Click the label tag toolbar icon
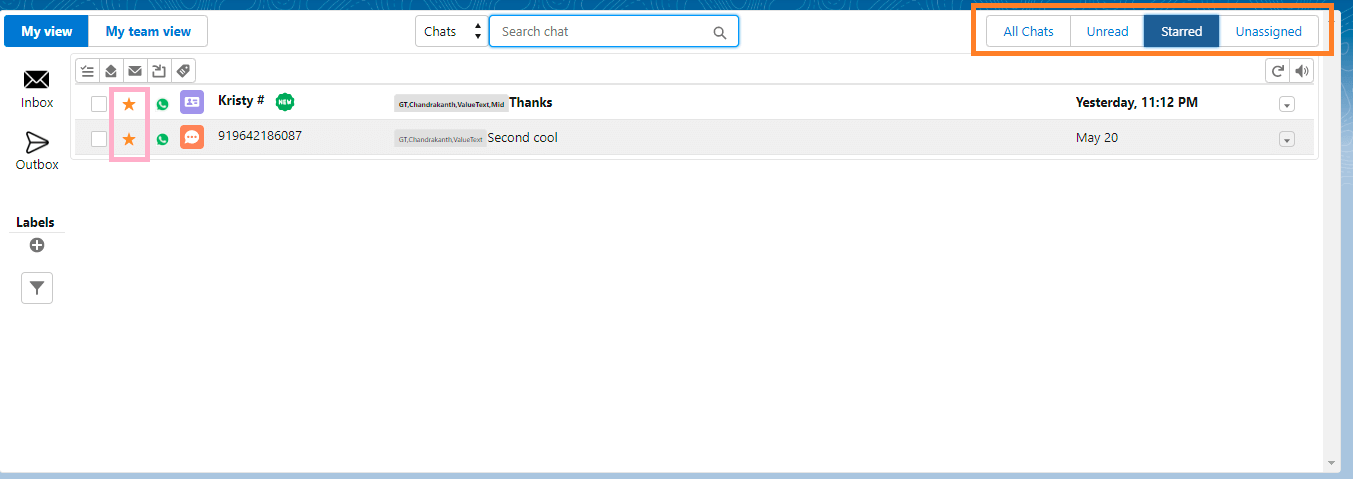This screenshot has height=479, width=1353. (182, 71)
